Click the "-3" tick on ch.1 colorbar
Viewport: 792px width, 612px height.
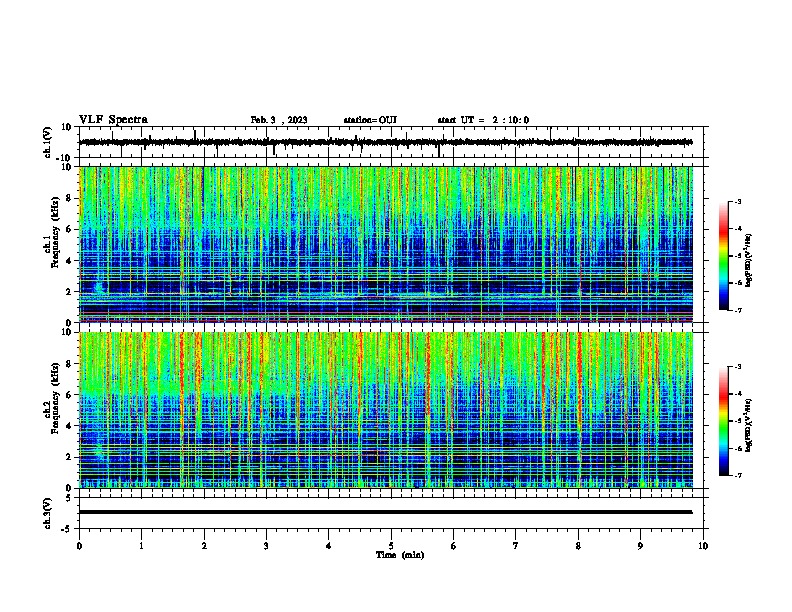click(737, 201)
